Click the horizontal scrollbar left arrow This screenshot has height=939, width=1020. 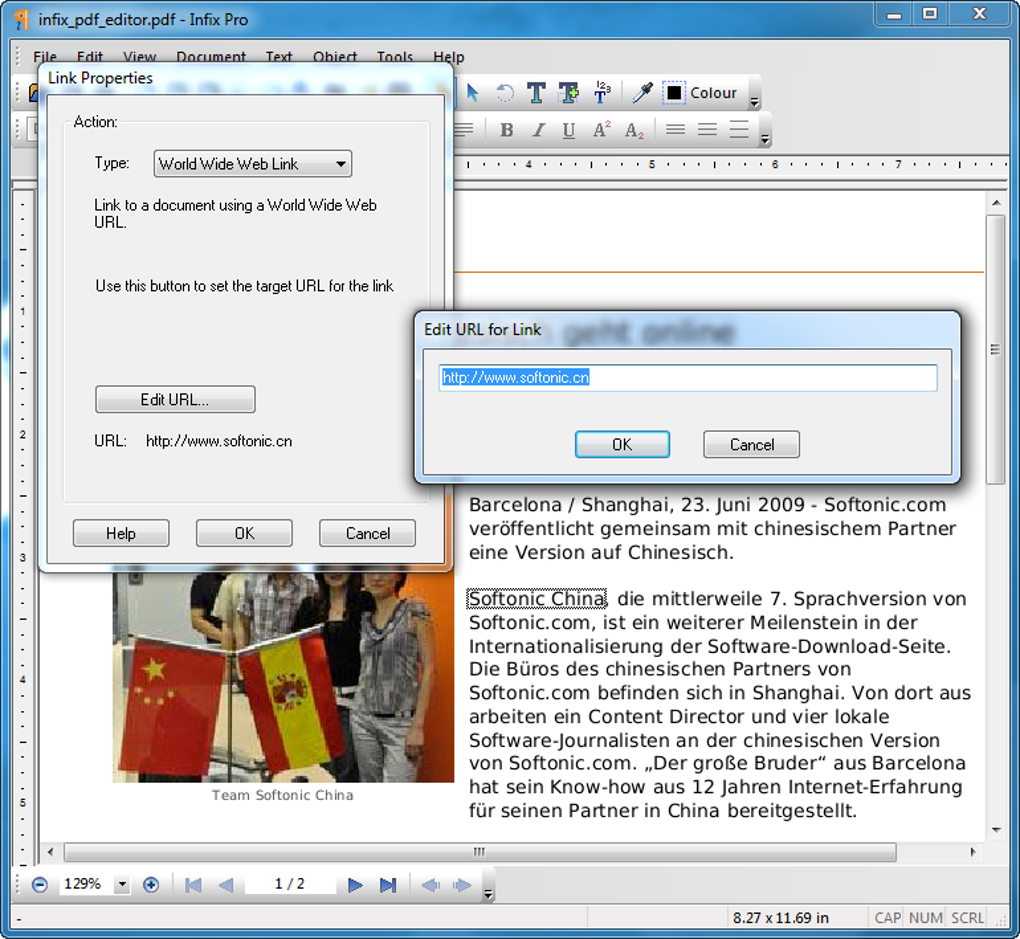pos(50,852)
